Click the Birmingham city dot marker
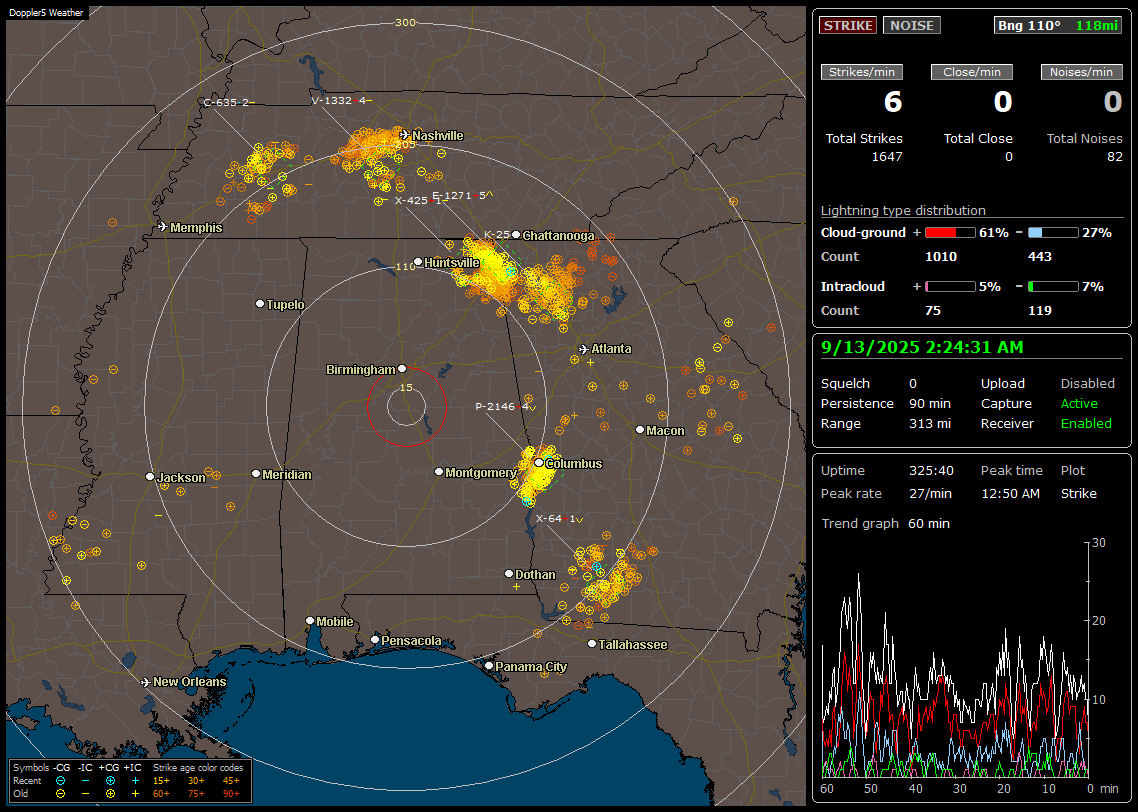Viewport: 1138px width, 812px height. tap(402, 369)
